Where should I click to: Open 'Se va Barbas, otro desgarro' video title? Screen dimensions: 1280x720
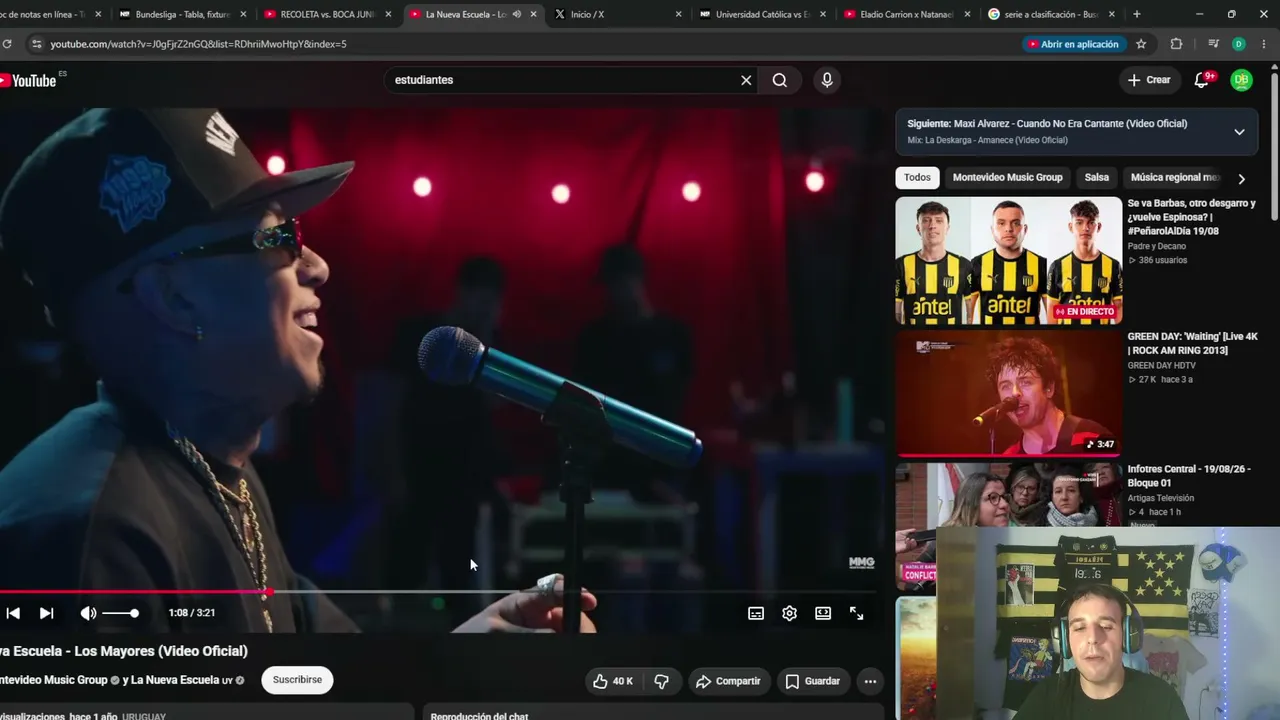(x=1192, y=217)
